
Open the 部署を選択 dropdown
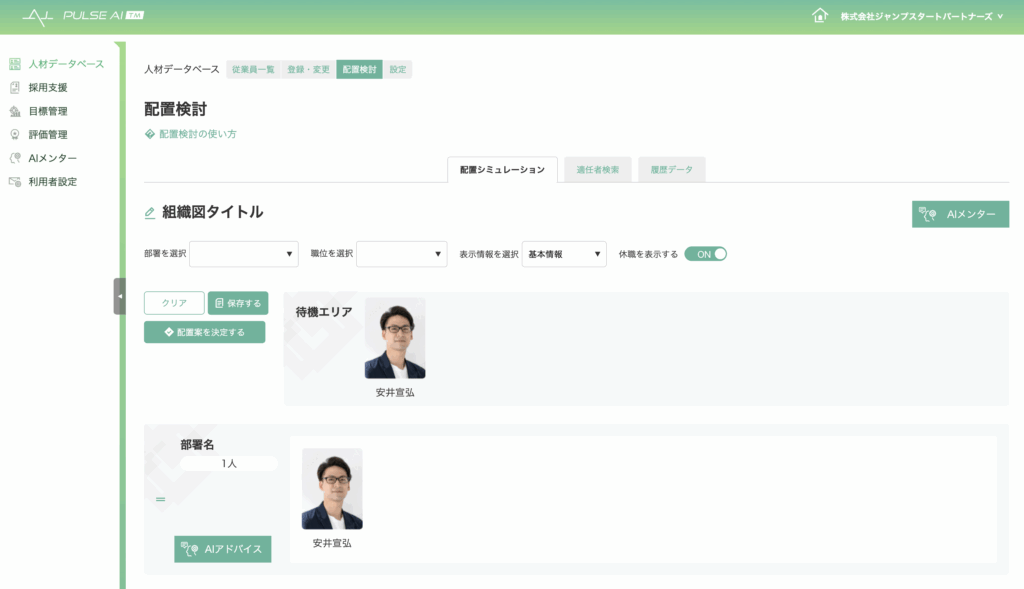click(x=244, y=254)
